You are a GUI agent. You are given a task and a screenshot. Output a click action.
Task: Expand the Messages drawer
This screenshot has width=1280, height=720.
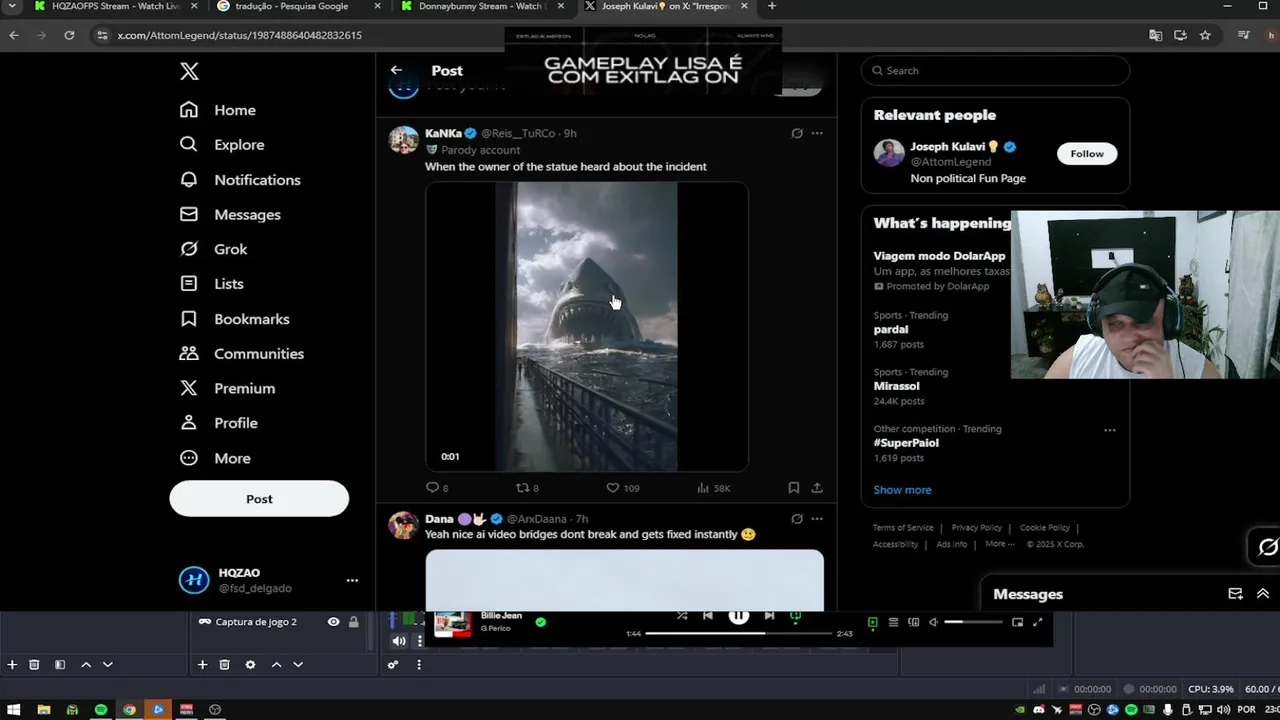[x=1262, y=594]
